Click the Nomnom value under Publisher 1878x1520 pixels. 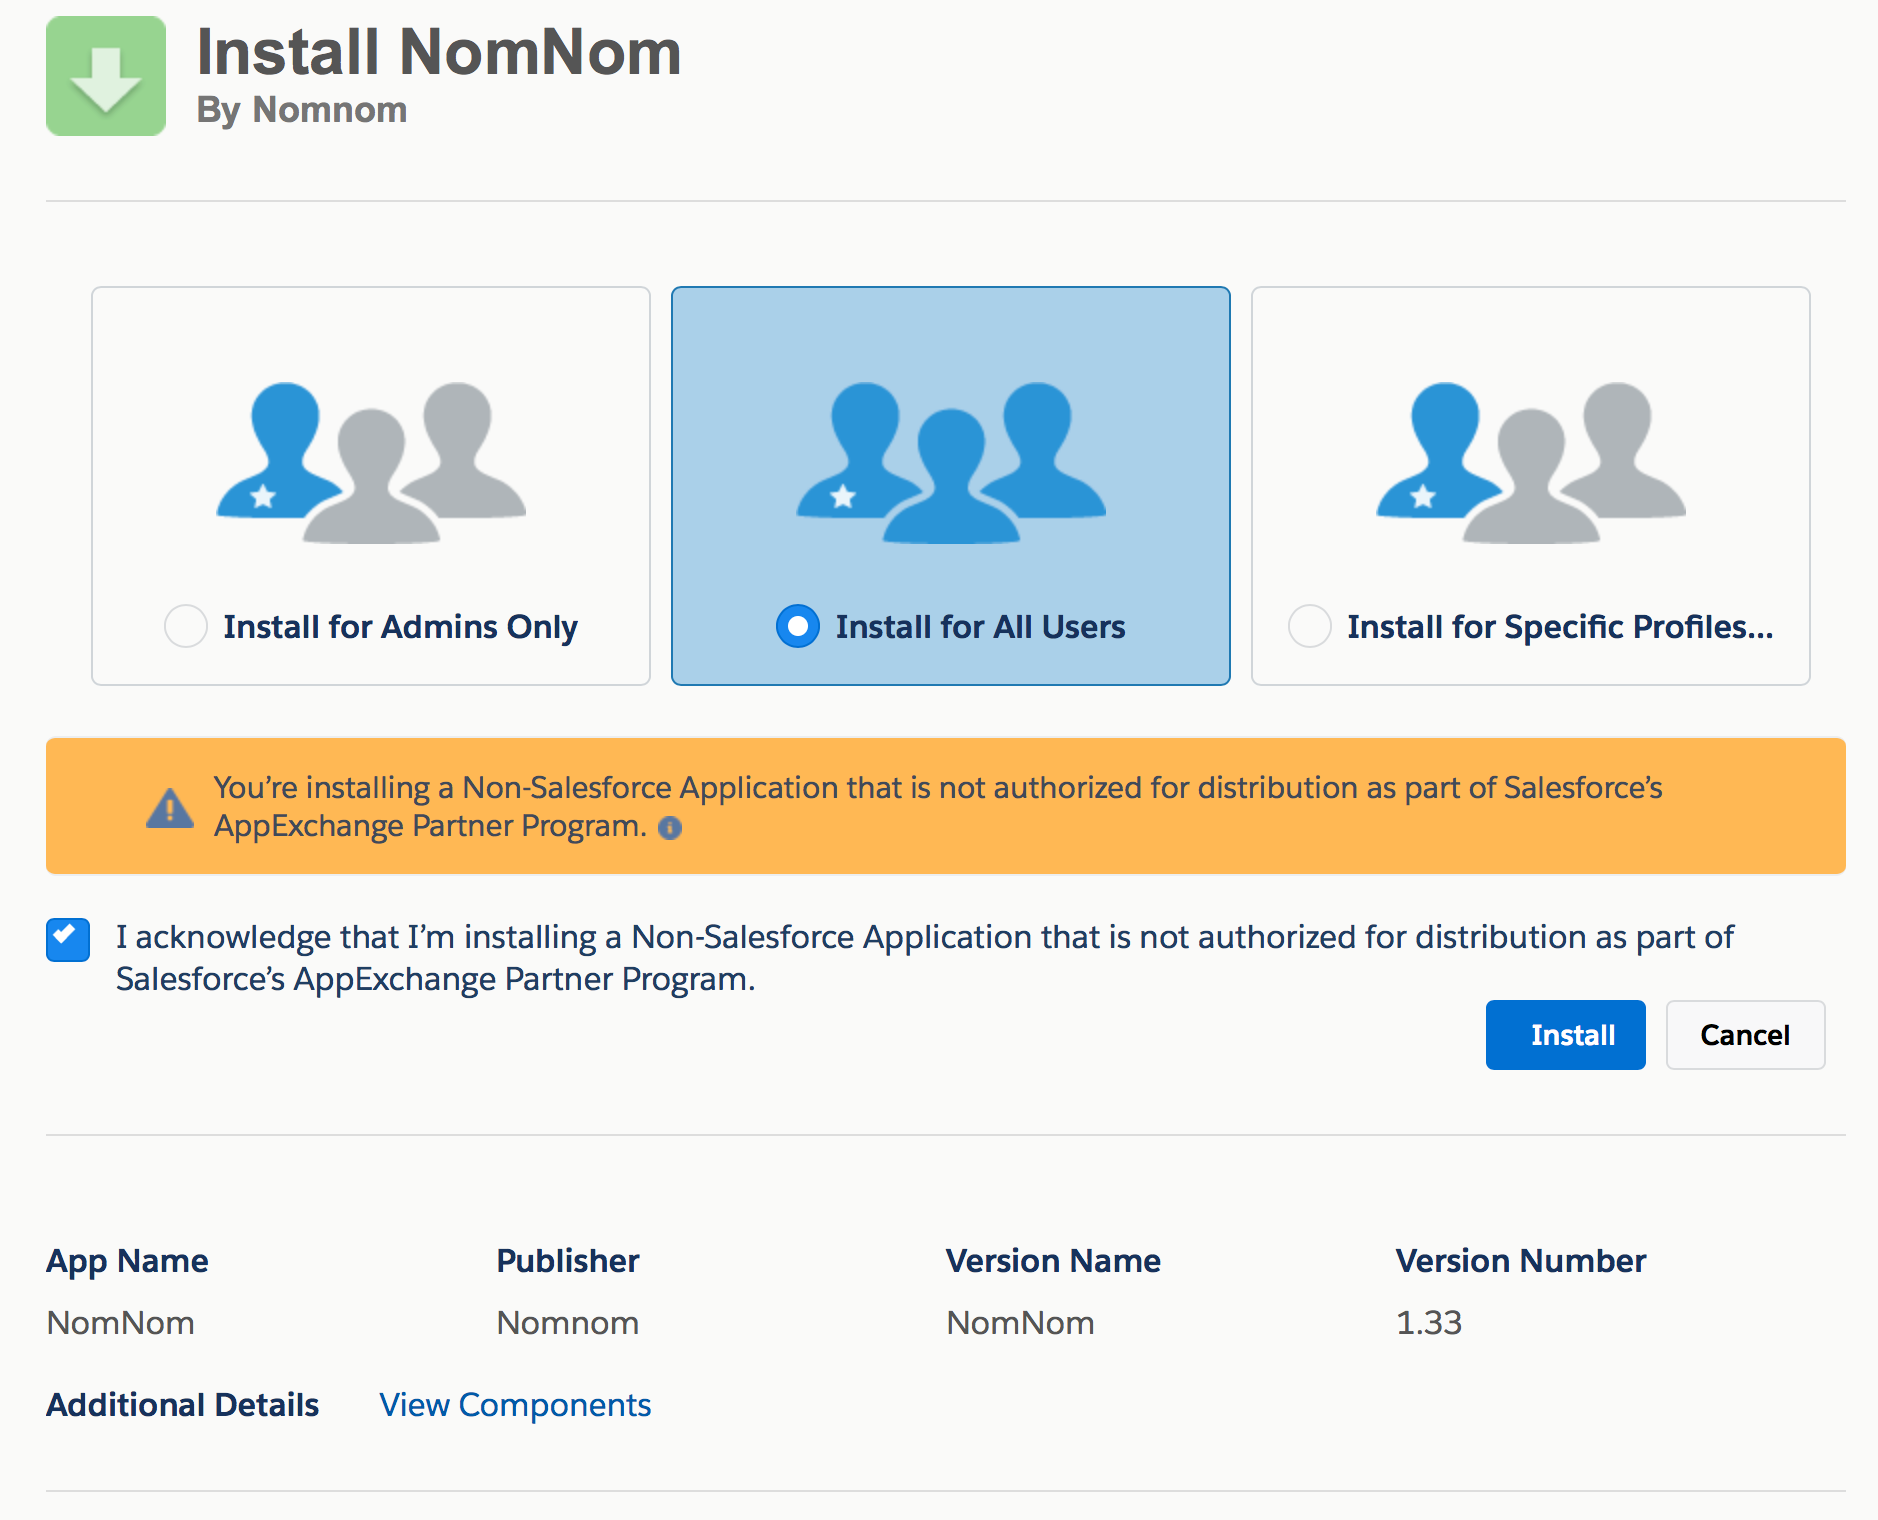pos(568,1323)
